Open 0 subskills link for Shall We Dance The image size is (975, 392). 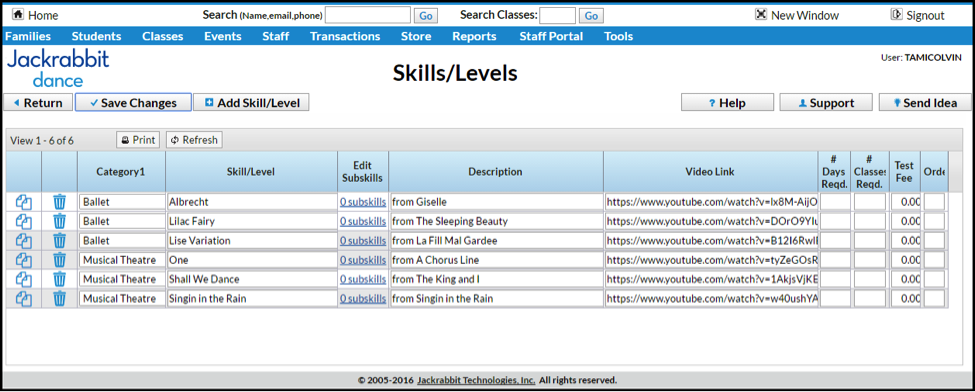[x=363, y=279]
